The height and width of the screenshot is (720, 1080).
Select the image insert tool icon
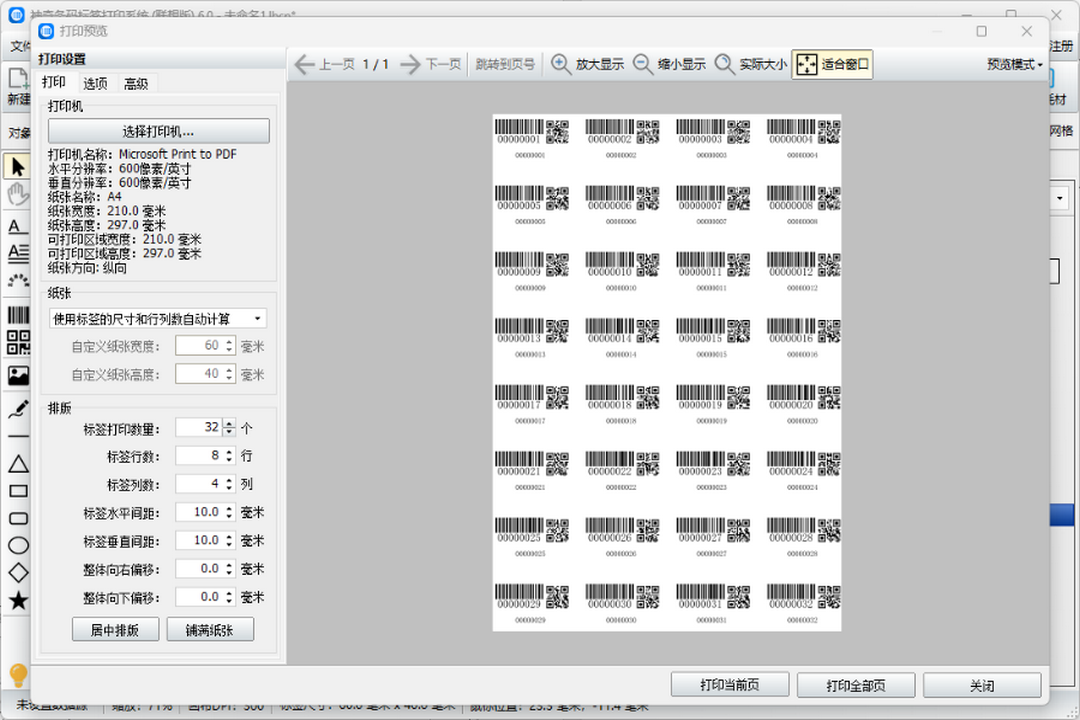18,376
